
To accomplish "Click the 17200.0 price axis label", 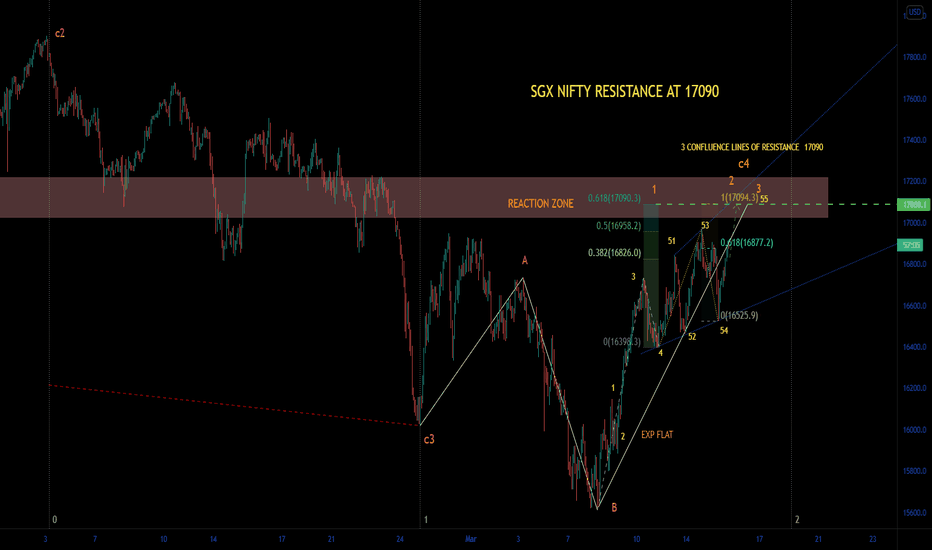I will click(914, 181).
